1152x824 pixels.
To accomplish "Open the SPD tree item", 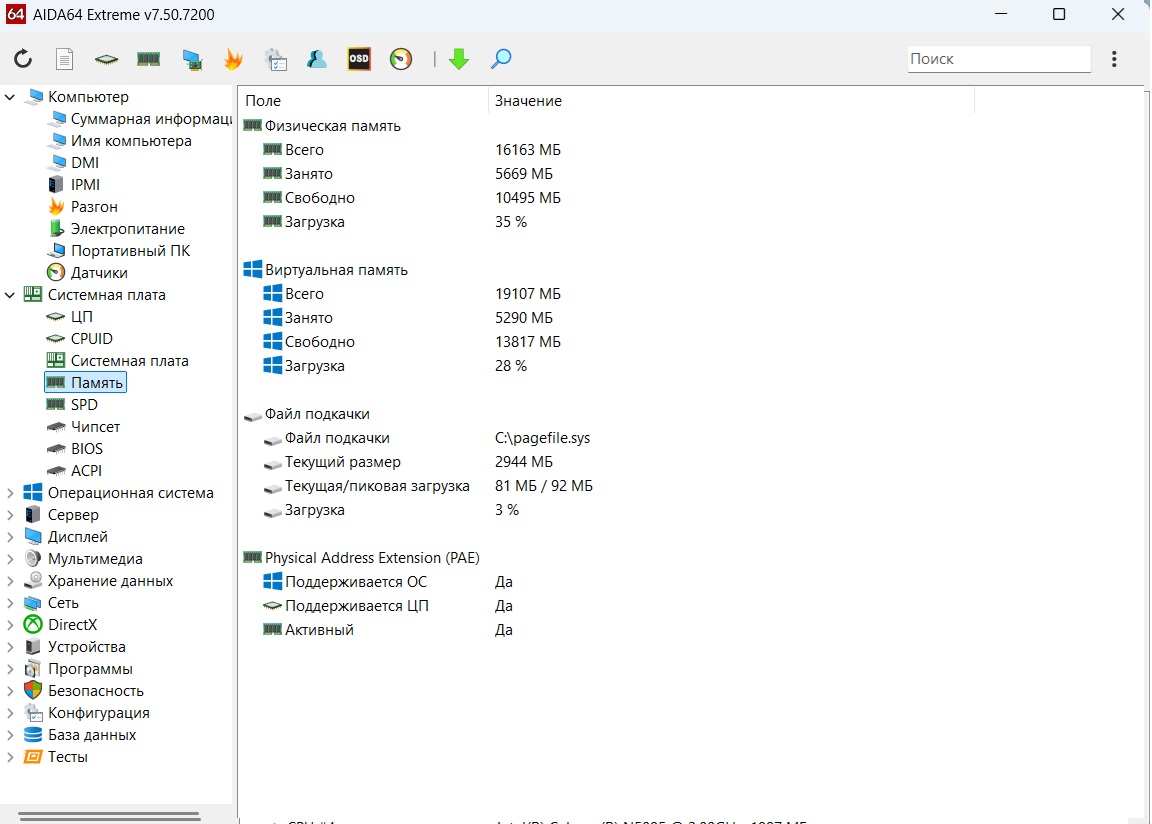I will [72, 405].
